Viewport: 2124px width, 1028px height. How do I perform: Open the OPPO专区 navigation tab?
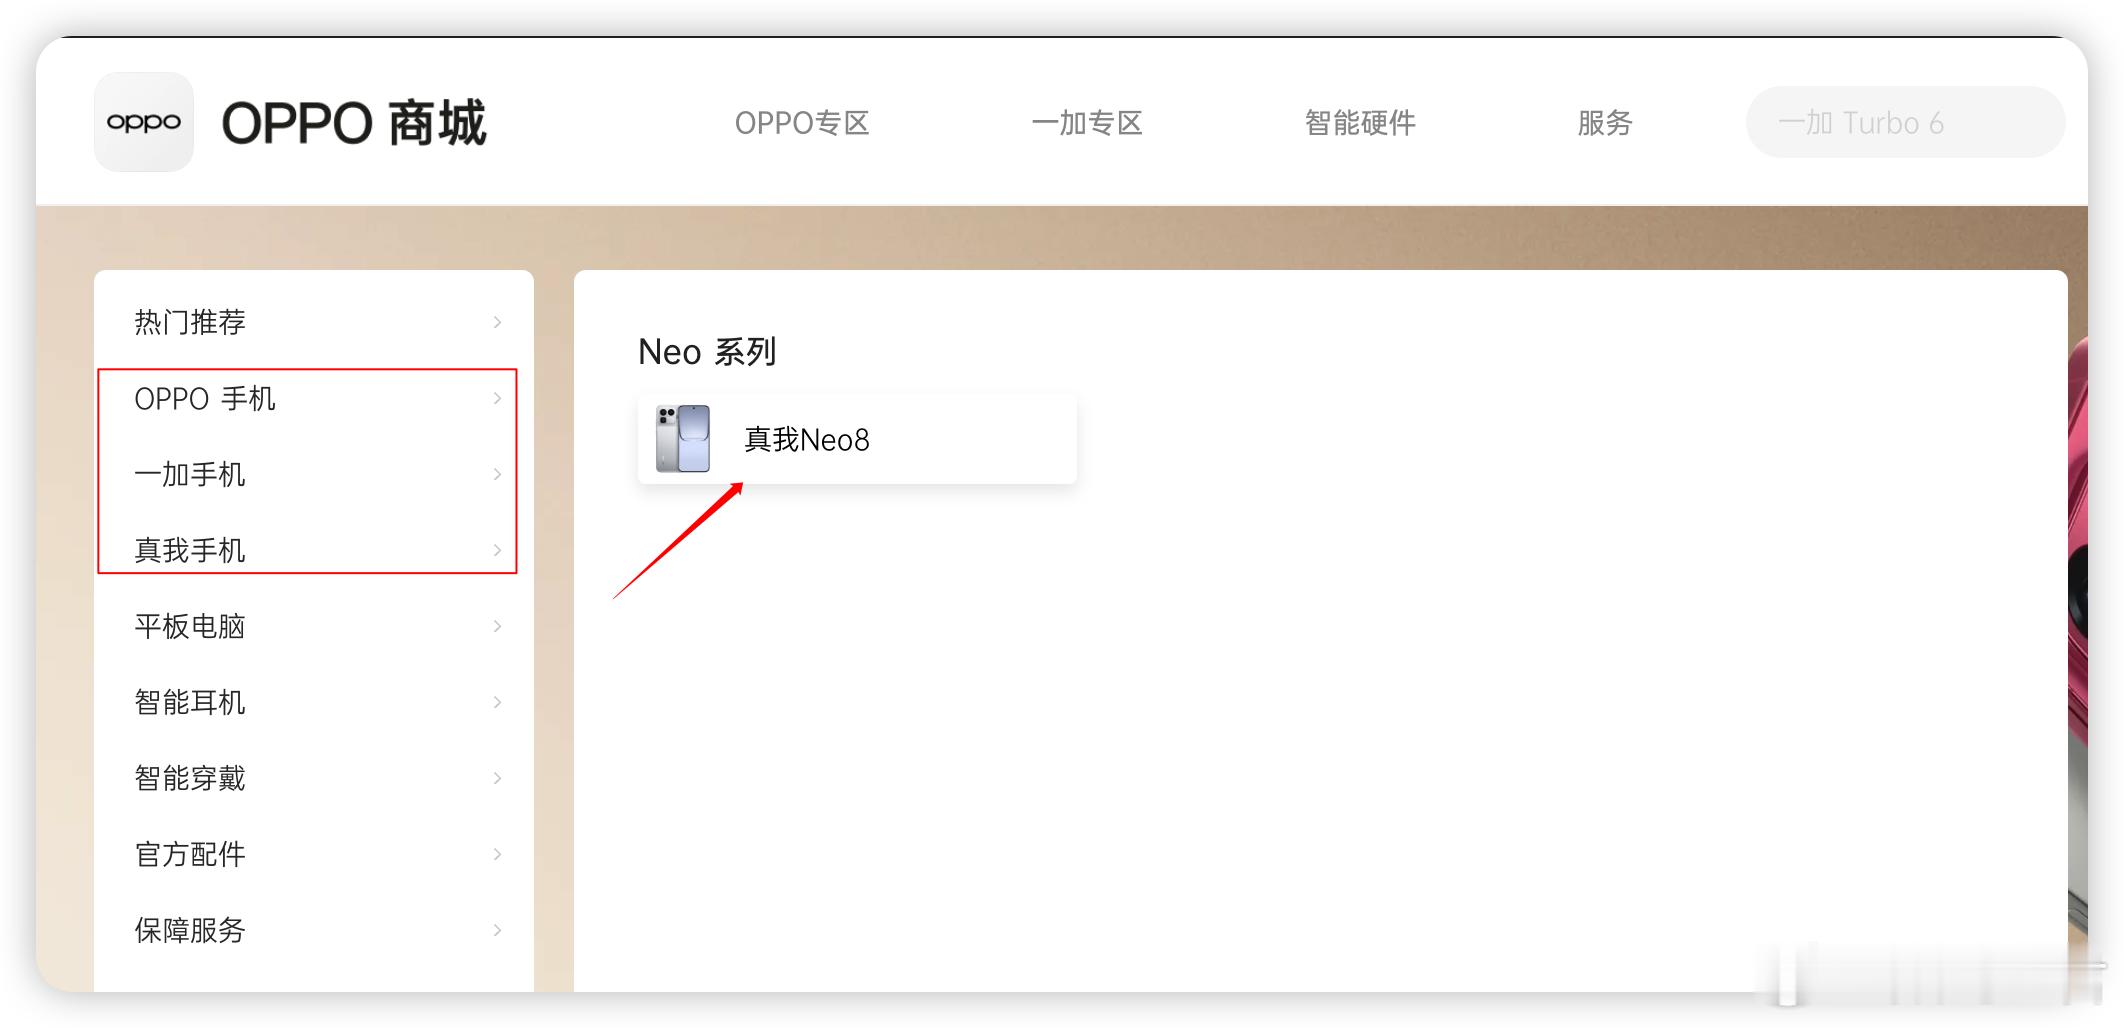[x=802, y=123]
